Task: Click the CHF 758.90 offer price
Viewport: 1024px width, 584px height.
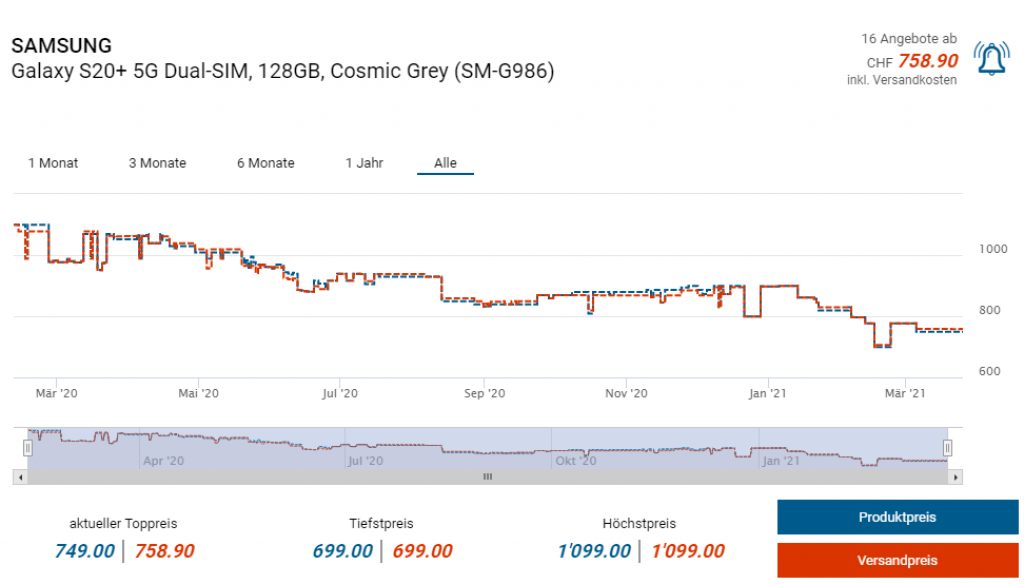Action: point(927,61)
